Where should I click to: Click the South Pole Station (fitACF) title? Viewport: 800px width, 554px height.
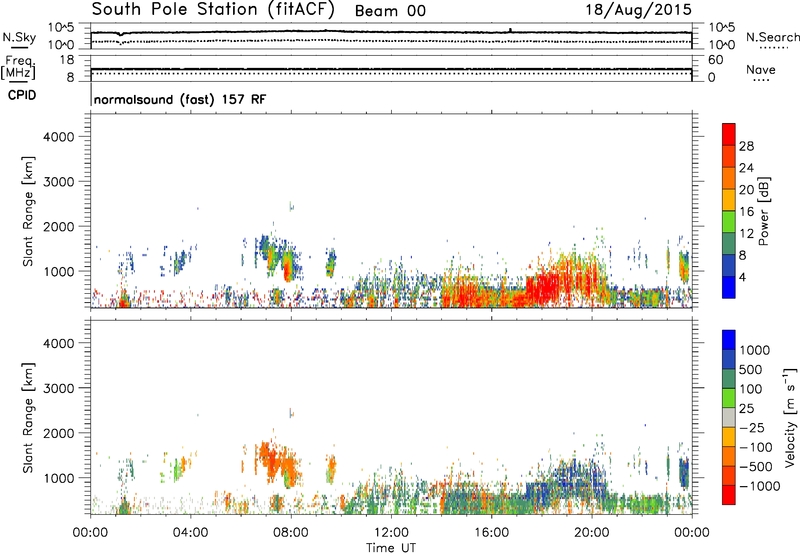[213, 10]
